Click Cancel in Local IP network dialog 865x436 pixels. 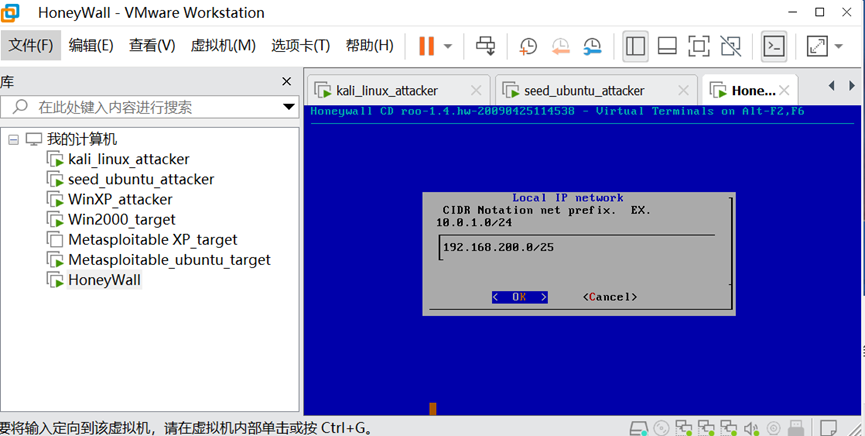610,297
